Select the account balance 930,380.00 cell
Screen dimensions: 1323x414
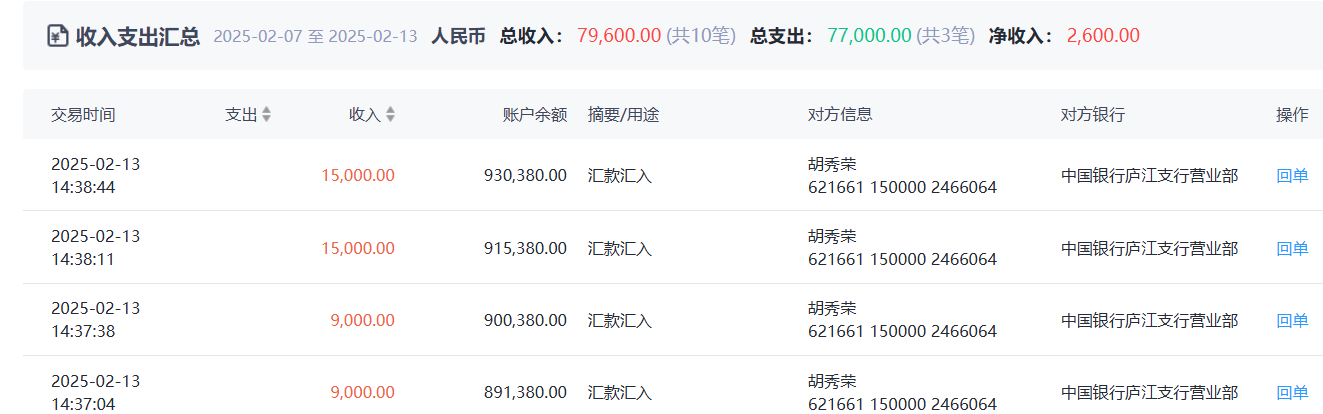click(x=525, y=176)
